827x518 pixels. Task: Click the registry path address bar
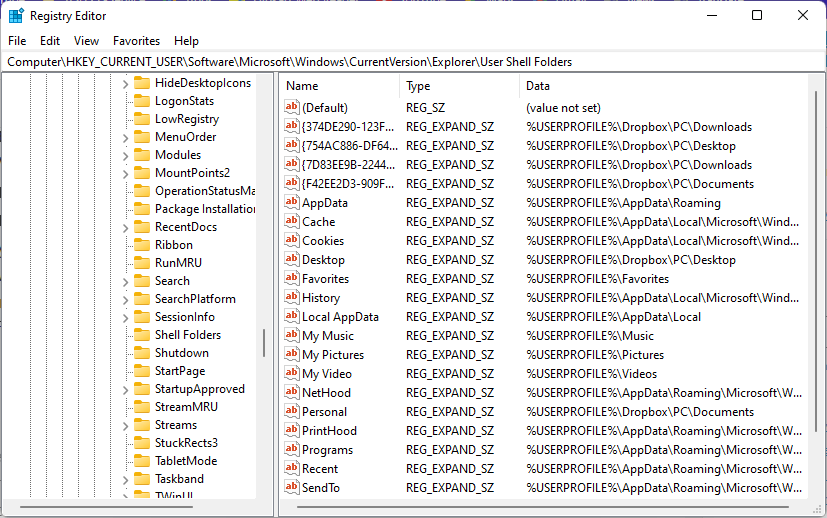(400, 62)
